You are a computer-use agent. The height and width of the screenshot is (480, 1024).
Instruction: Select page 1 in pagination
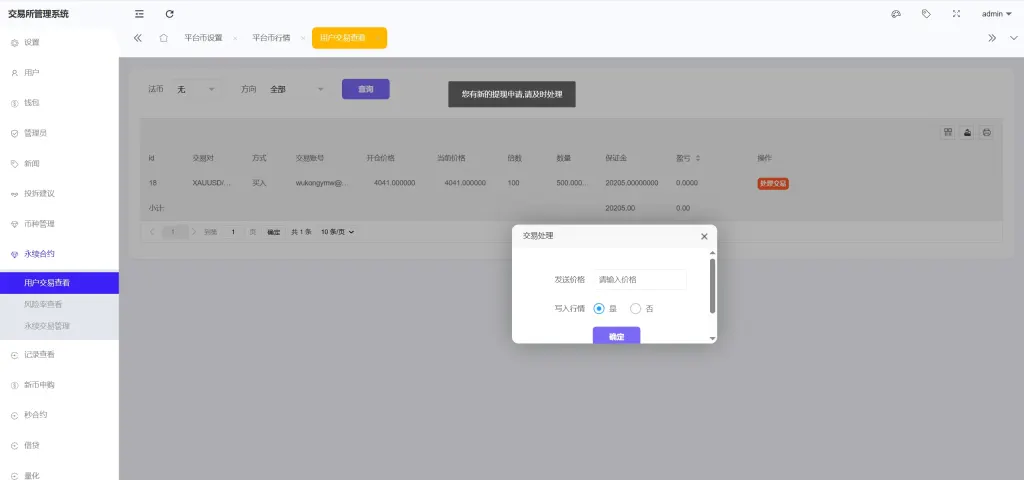(173, 232)
